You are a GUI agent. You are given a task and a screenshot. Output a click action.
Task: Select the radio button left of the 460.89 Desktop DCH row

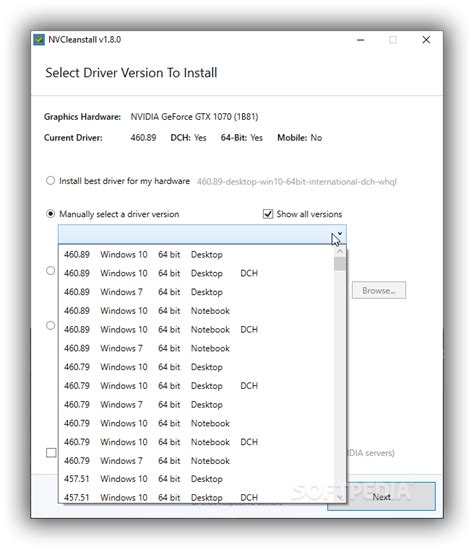tap(50, 271)
